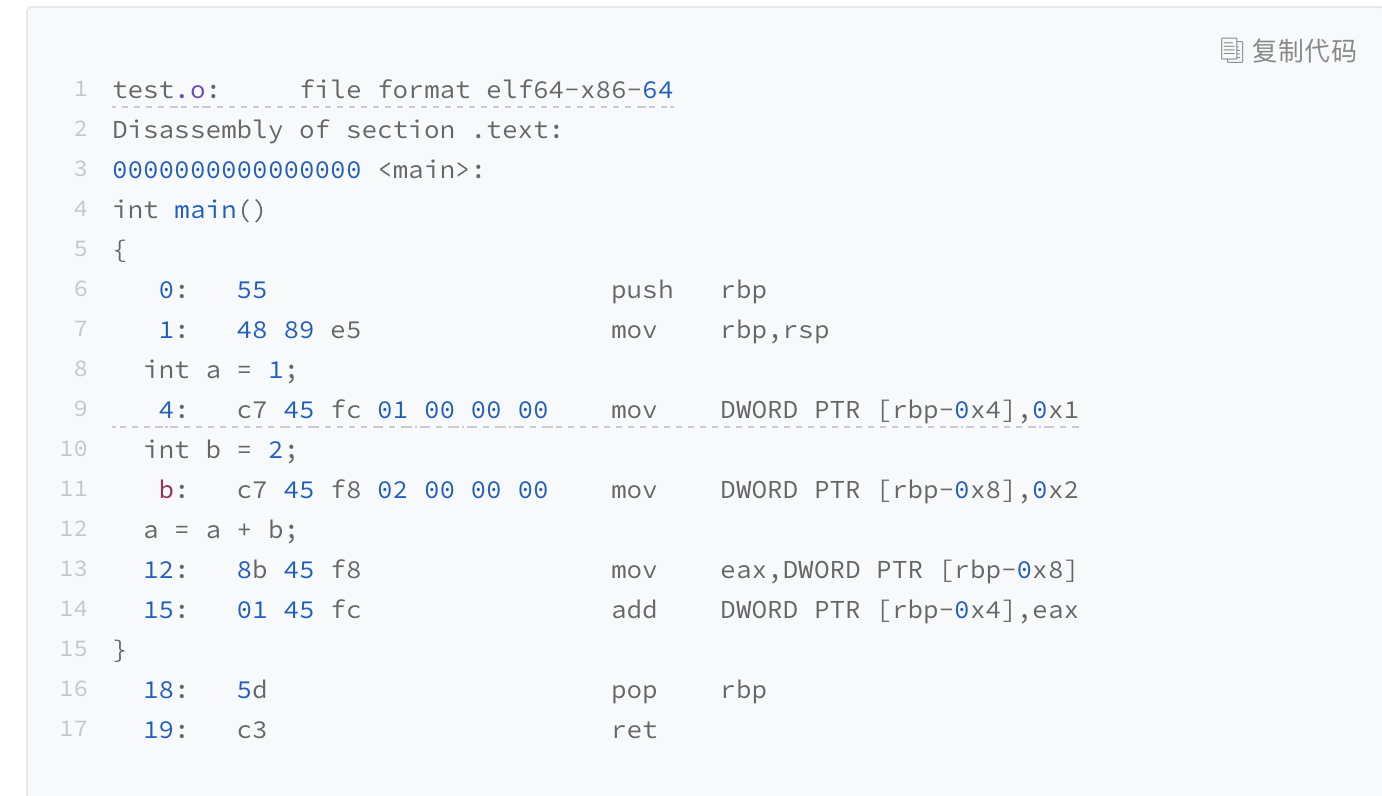Screen dimensions: 1382x796
Task: Click line number 17 in the gutter
Action: (73, 729)
